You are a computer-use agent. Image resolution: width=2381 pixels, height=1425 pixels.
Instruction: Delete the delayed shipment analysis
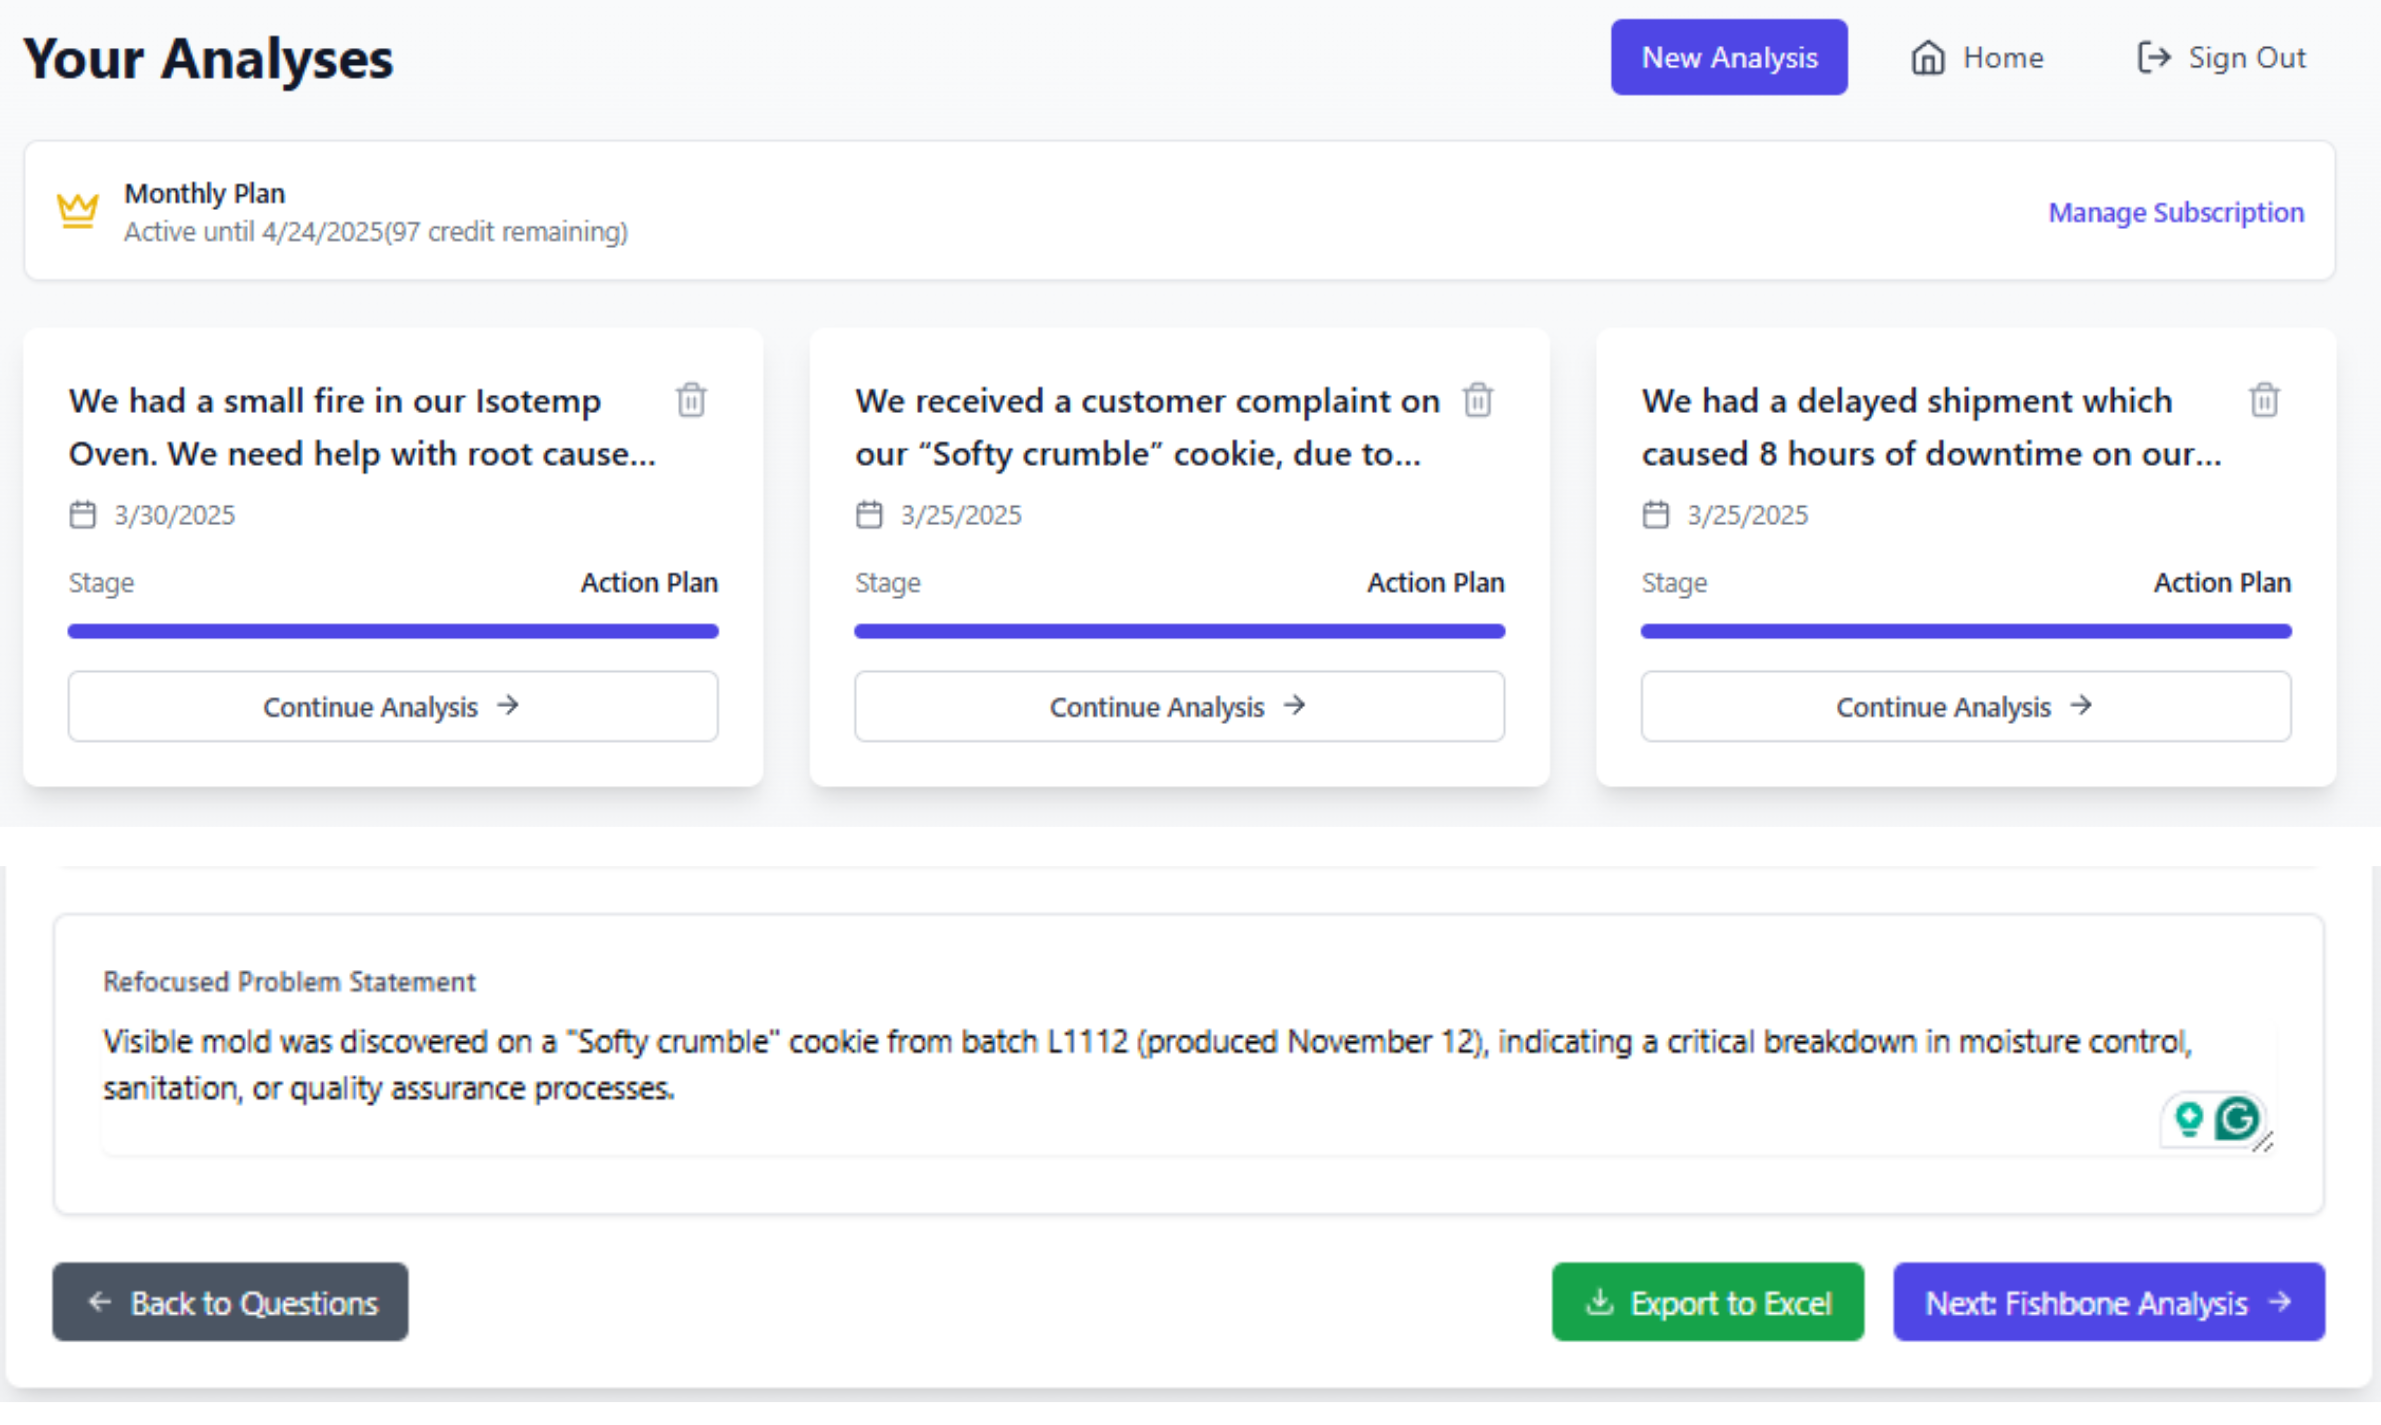(x=2264, y=401)
